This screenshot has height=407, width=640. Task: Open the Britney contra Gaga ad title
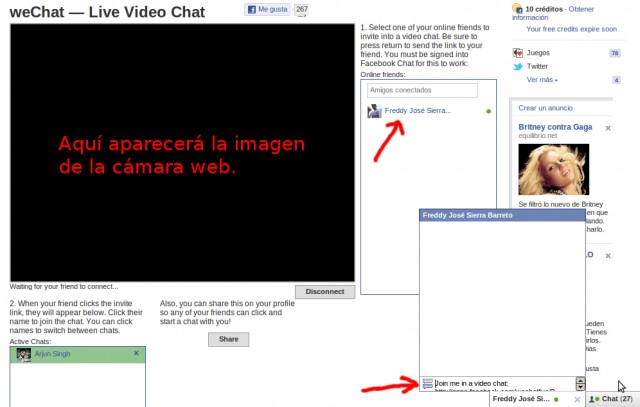point(555,127)
